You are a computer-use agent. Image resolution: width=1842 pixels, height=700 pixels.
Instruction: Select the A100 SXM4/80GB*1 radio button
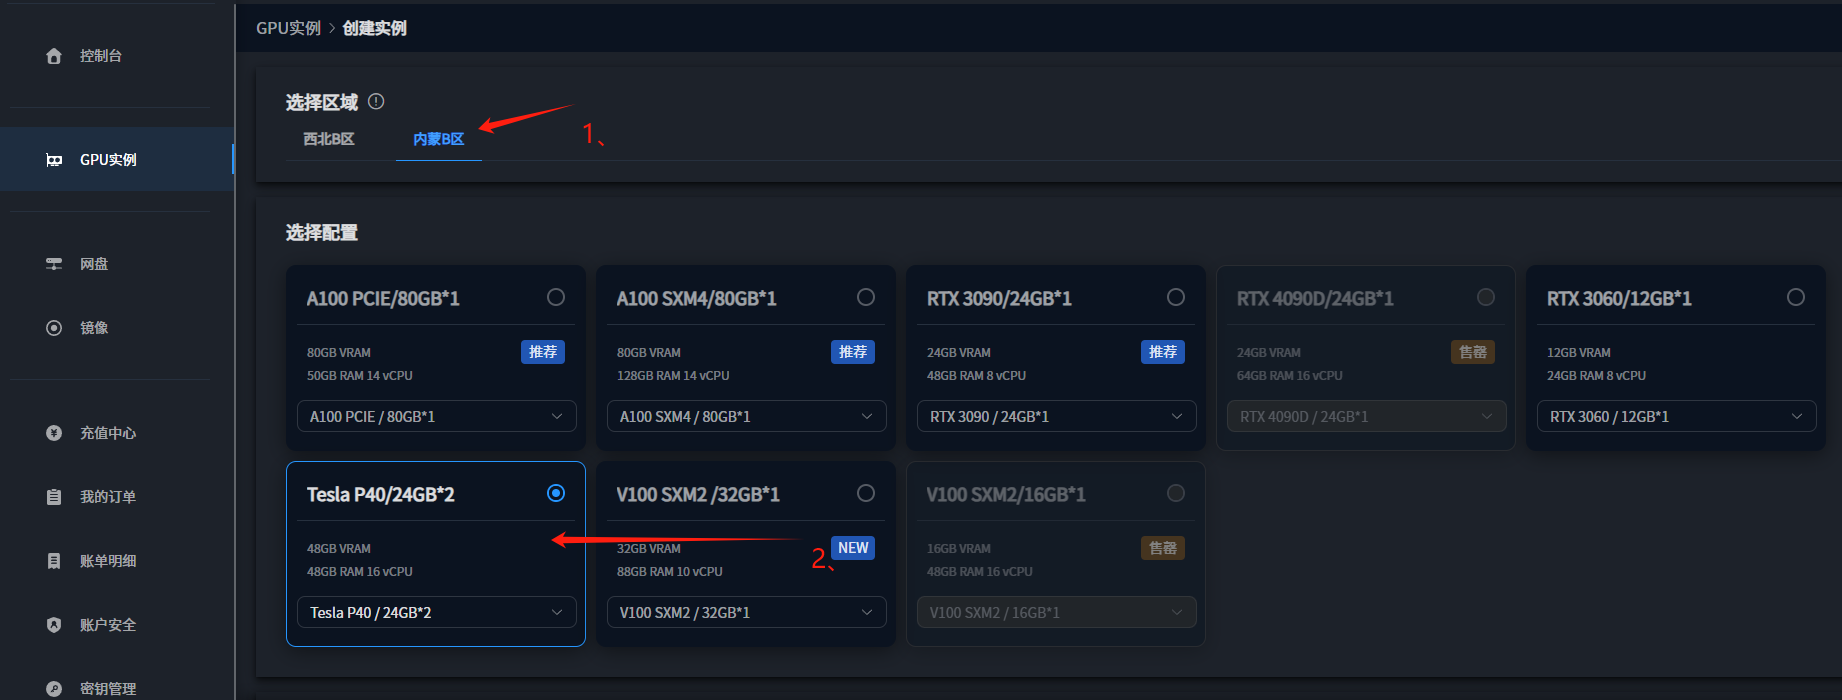[866, 297]
